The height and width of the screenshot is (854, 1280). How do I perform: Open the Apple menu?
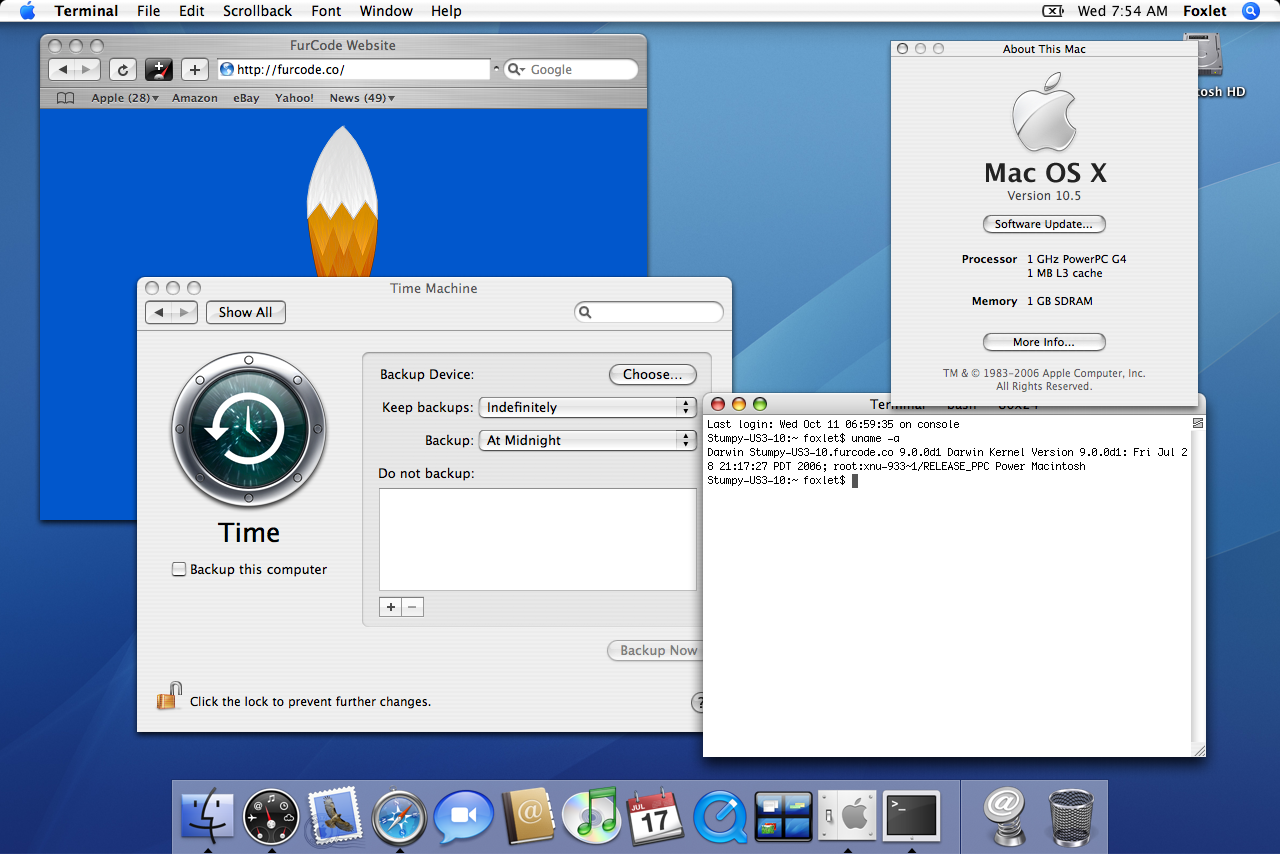[27, 11]
